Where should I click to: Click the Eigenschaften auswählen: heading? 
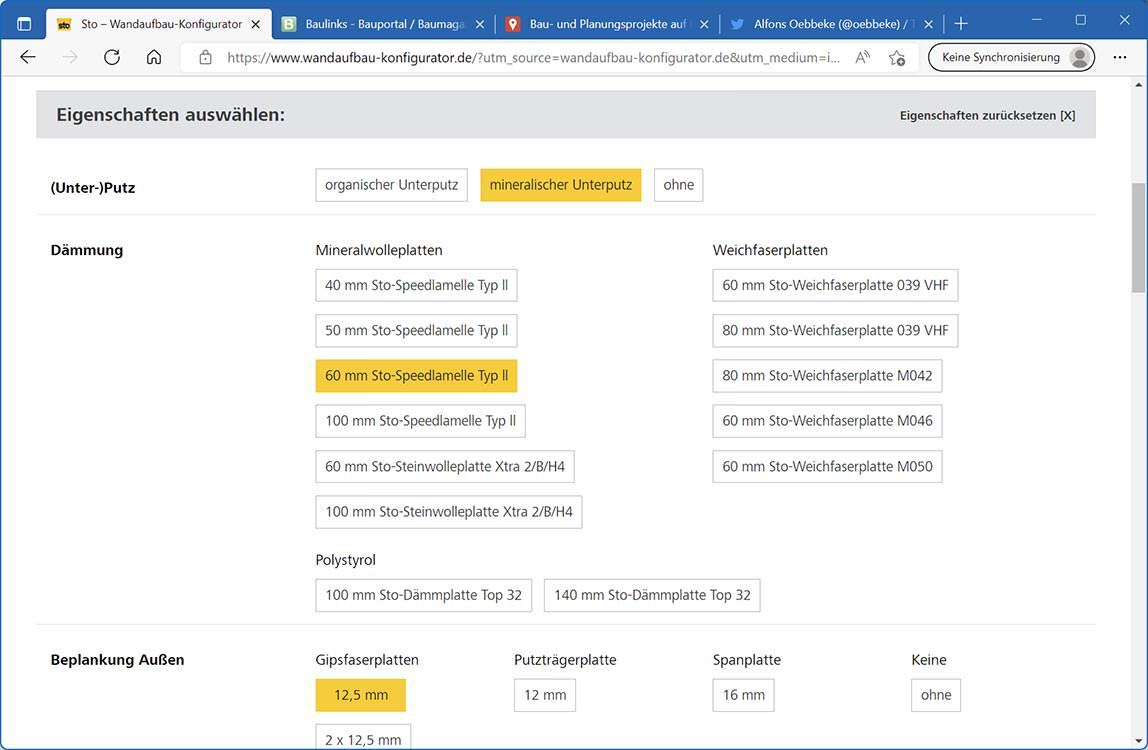tap(171, 115)
